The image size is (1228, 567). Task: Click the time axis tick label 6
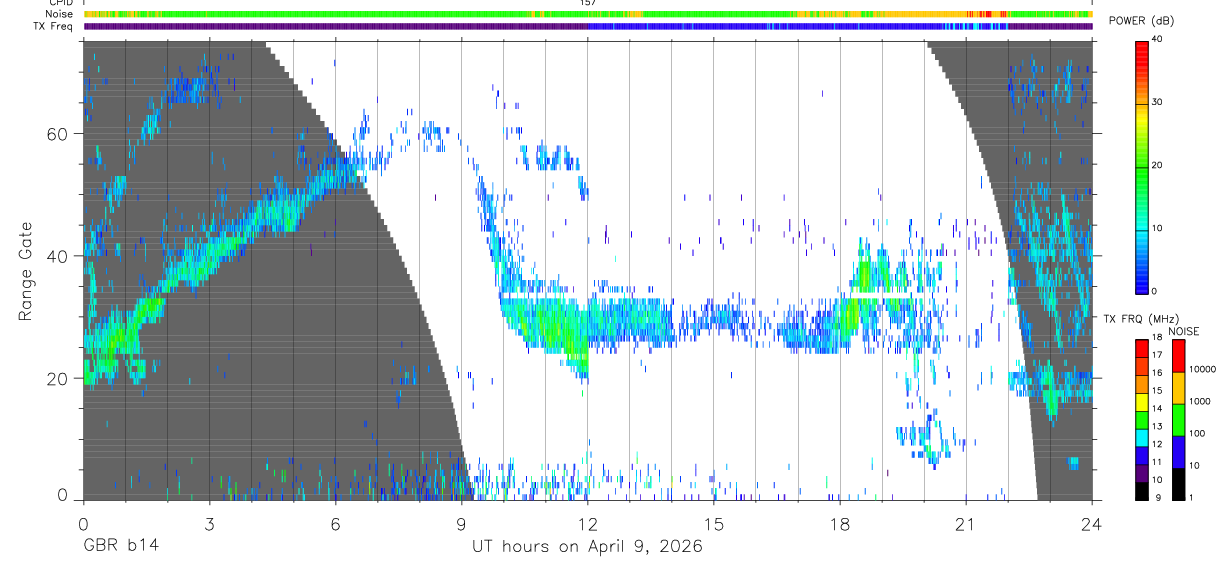335,523
